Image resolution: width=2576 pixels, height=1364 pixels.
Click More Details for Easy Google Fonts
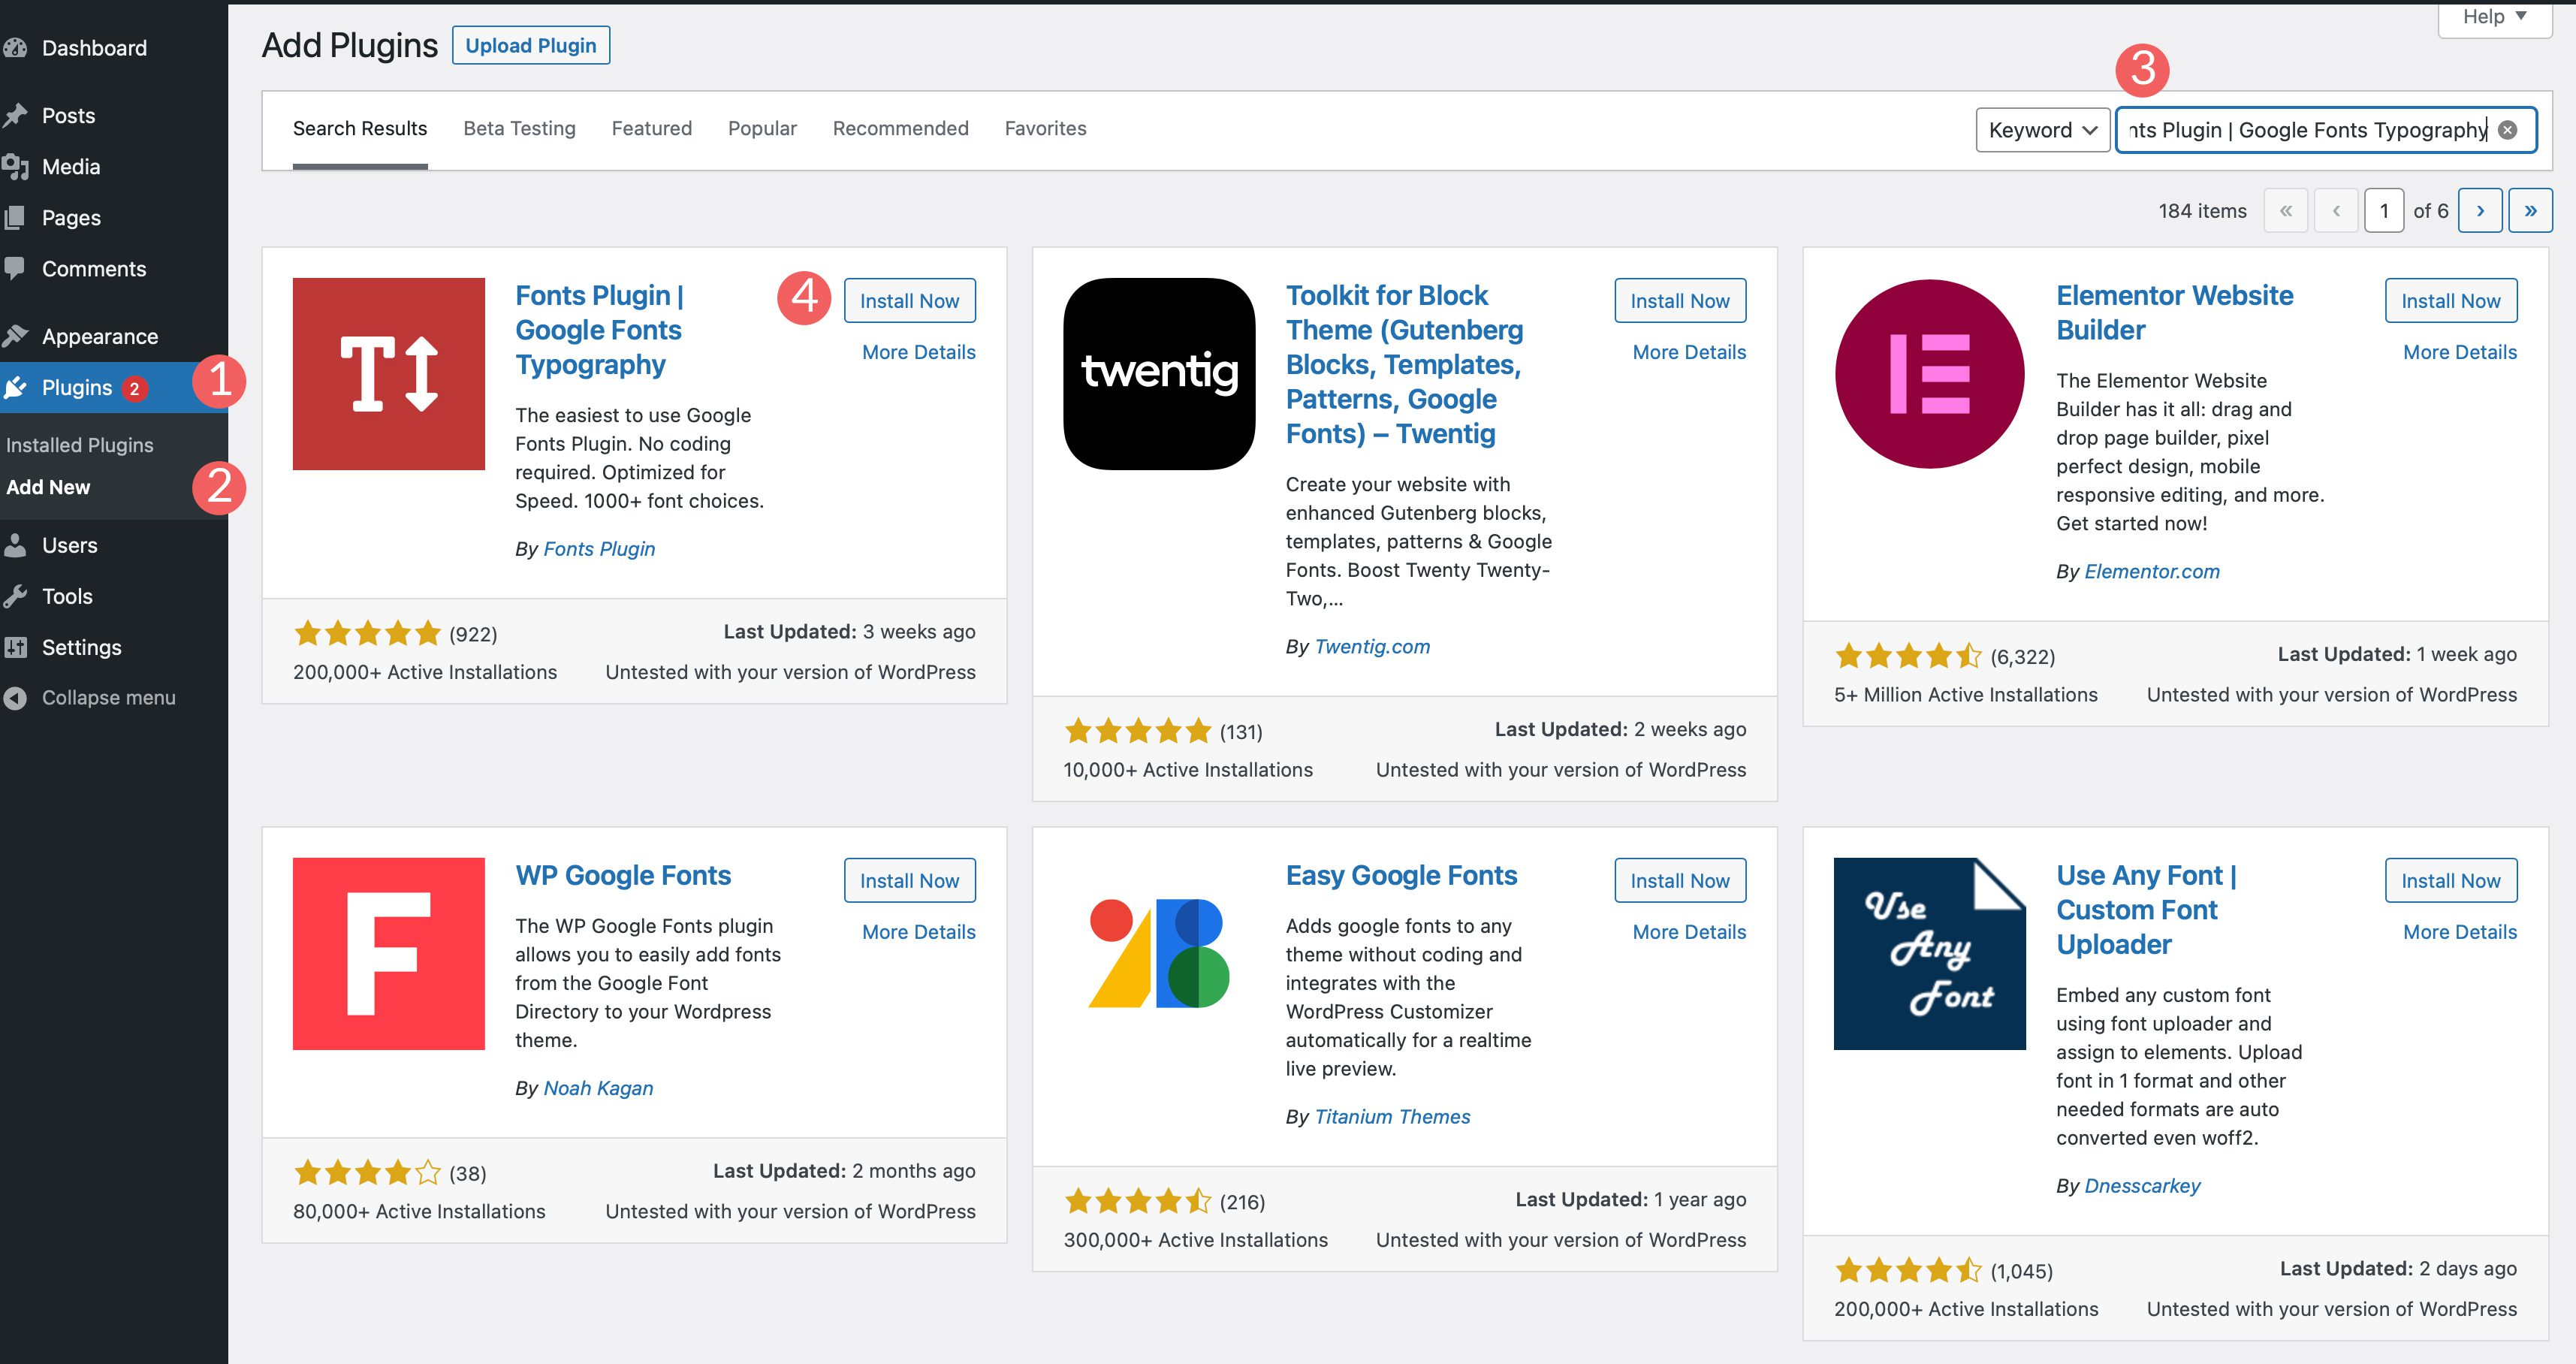coord(1690,931)
